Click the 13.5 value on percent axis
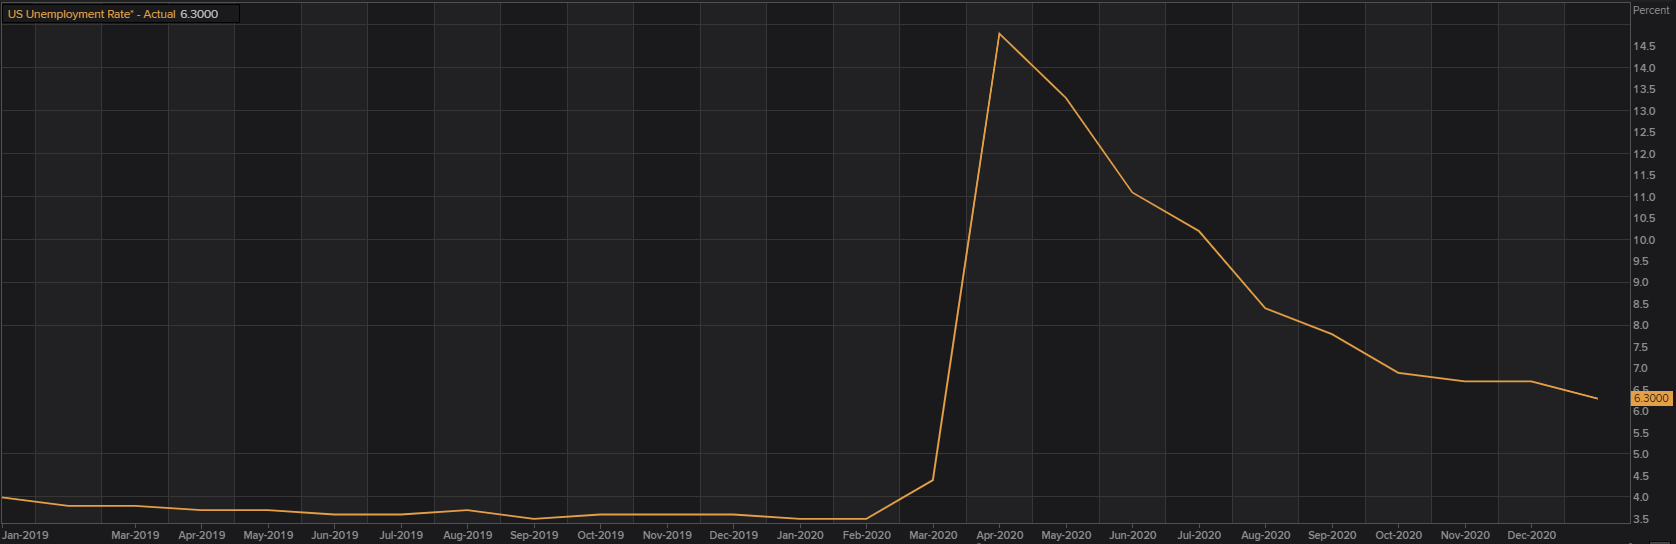The height and width of the screenshot is (544, 1676). pyautogui.click(x=1644, y=90)
